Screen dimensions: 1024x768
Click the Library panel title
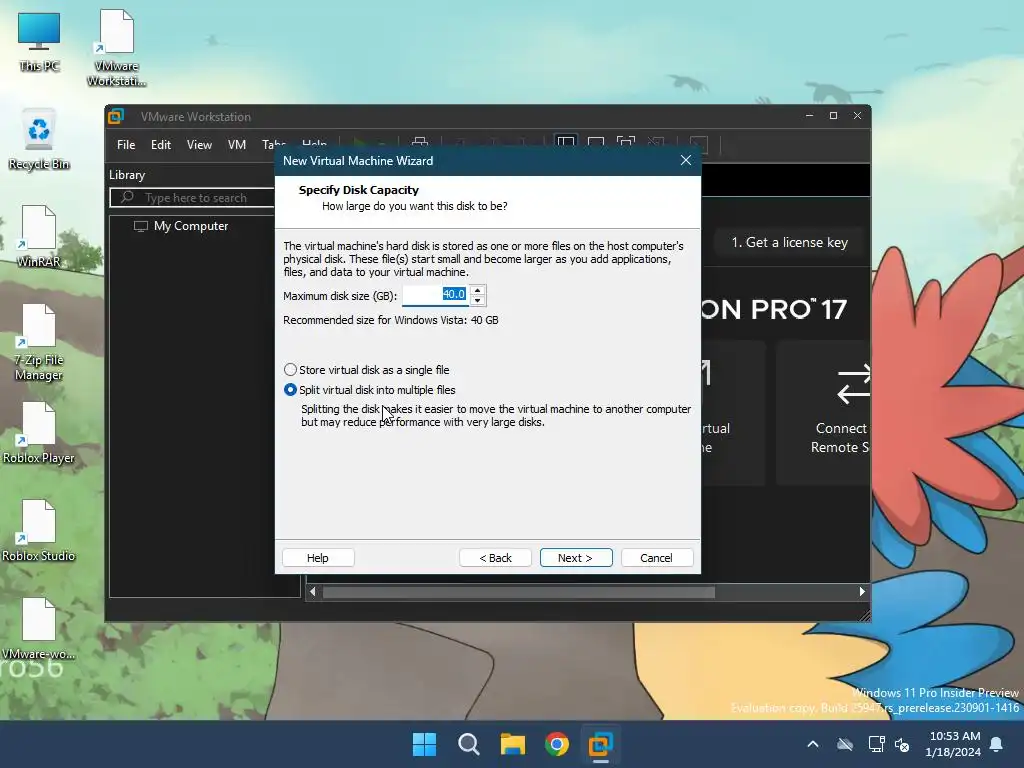(127, 175)
